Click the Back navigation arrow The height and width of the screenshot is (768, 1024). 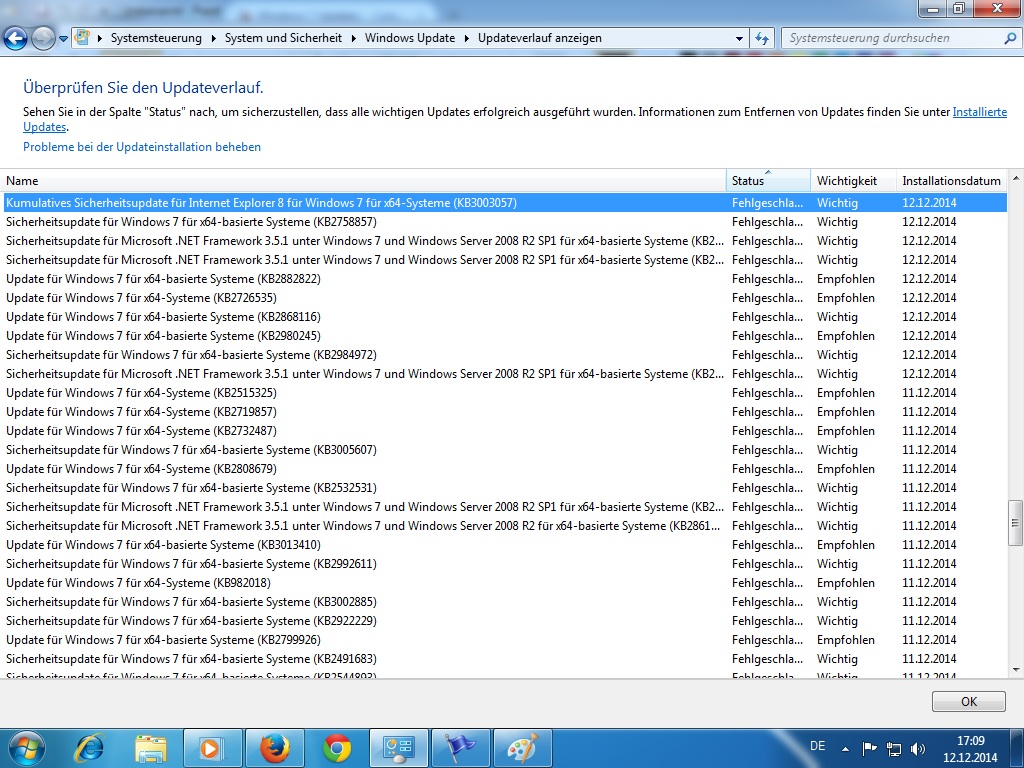[x=16, y=39]
